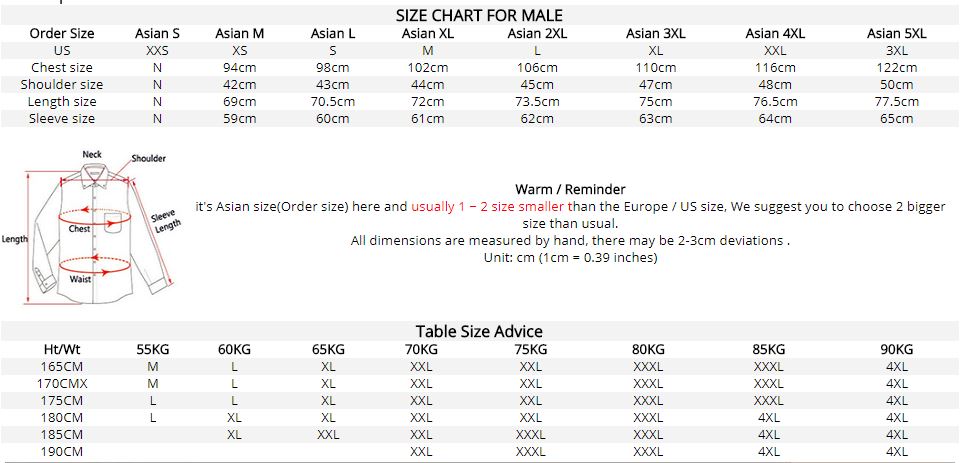
Task: Select the Asian 5XL column header
Action: click(x=896, y=34)
